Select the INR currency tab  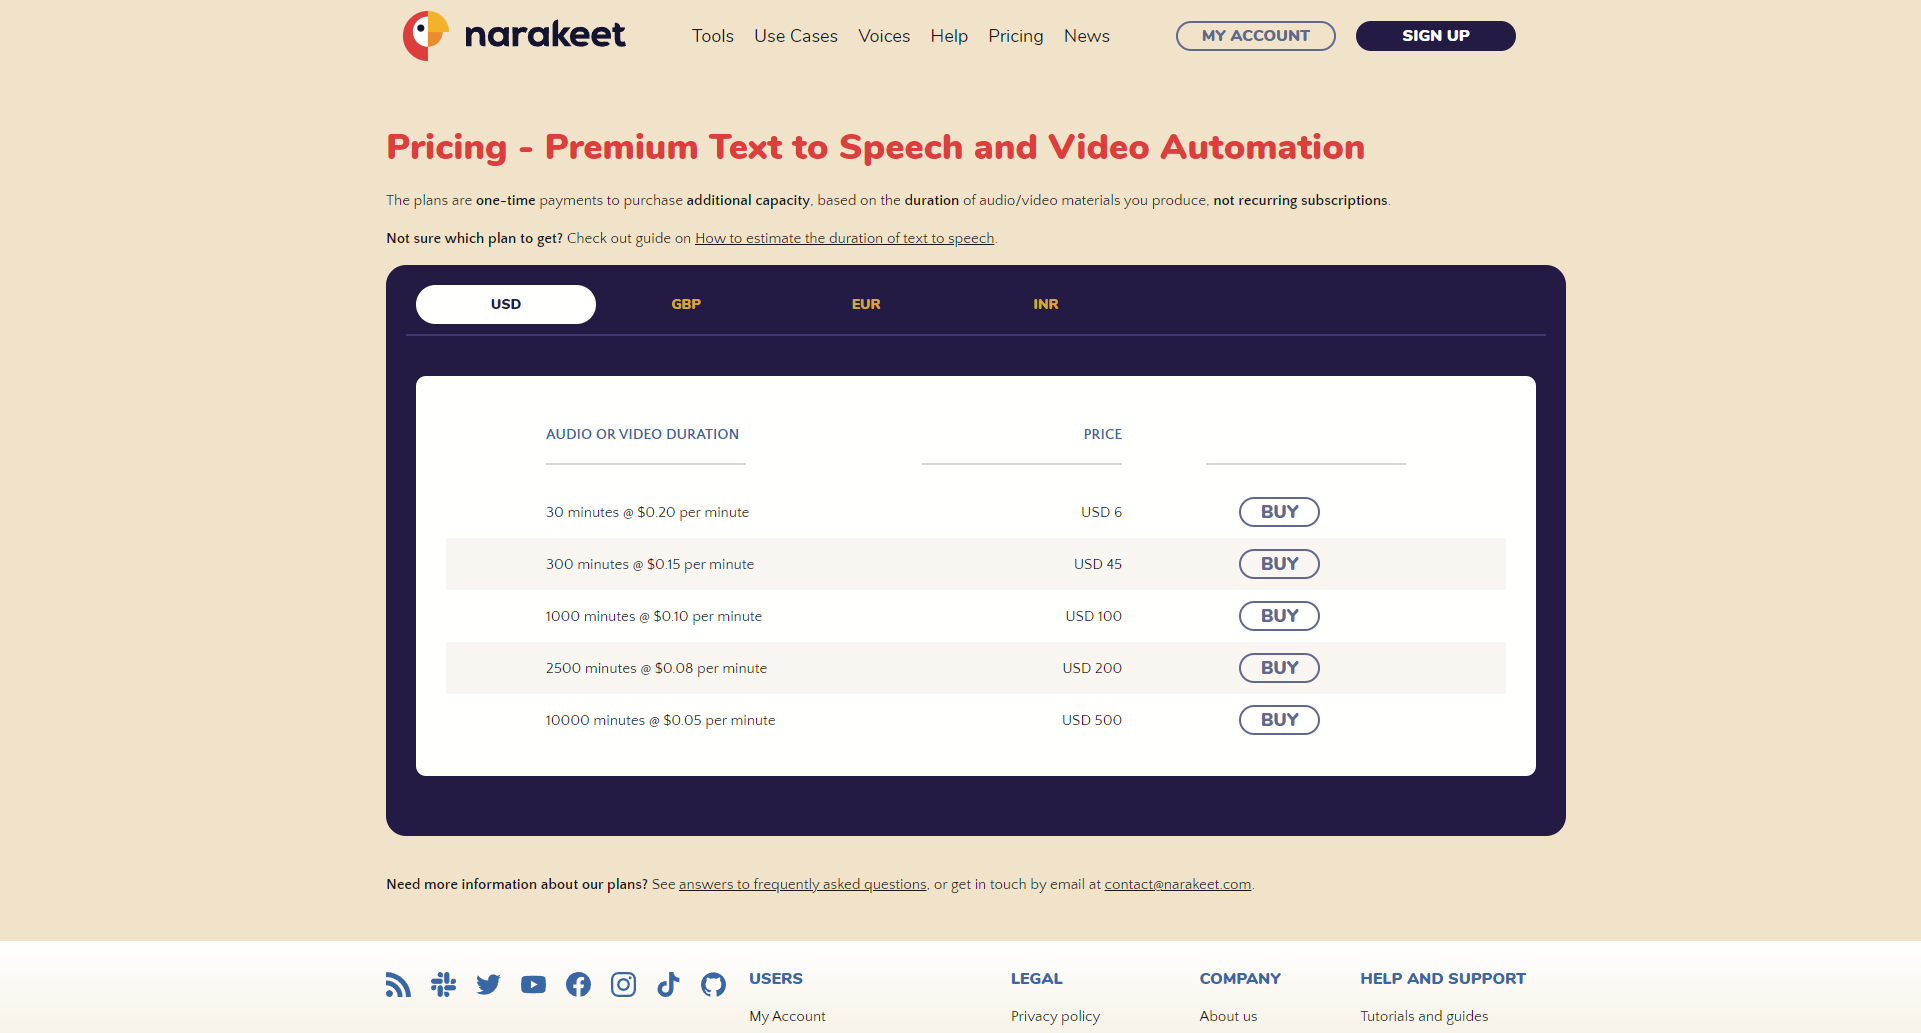tap(1046, 303)
